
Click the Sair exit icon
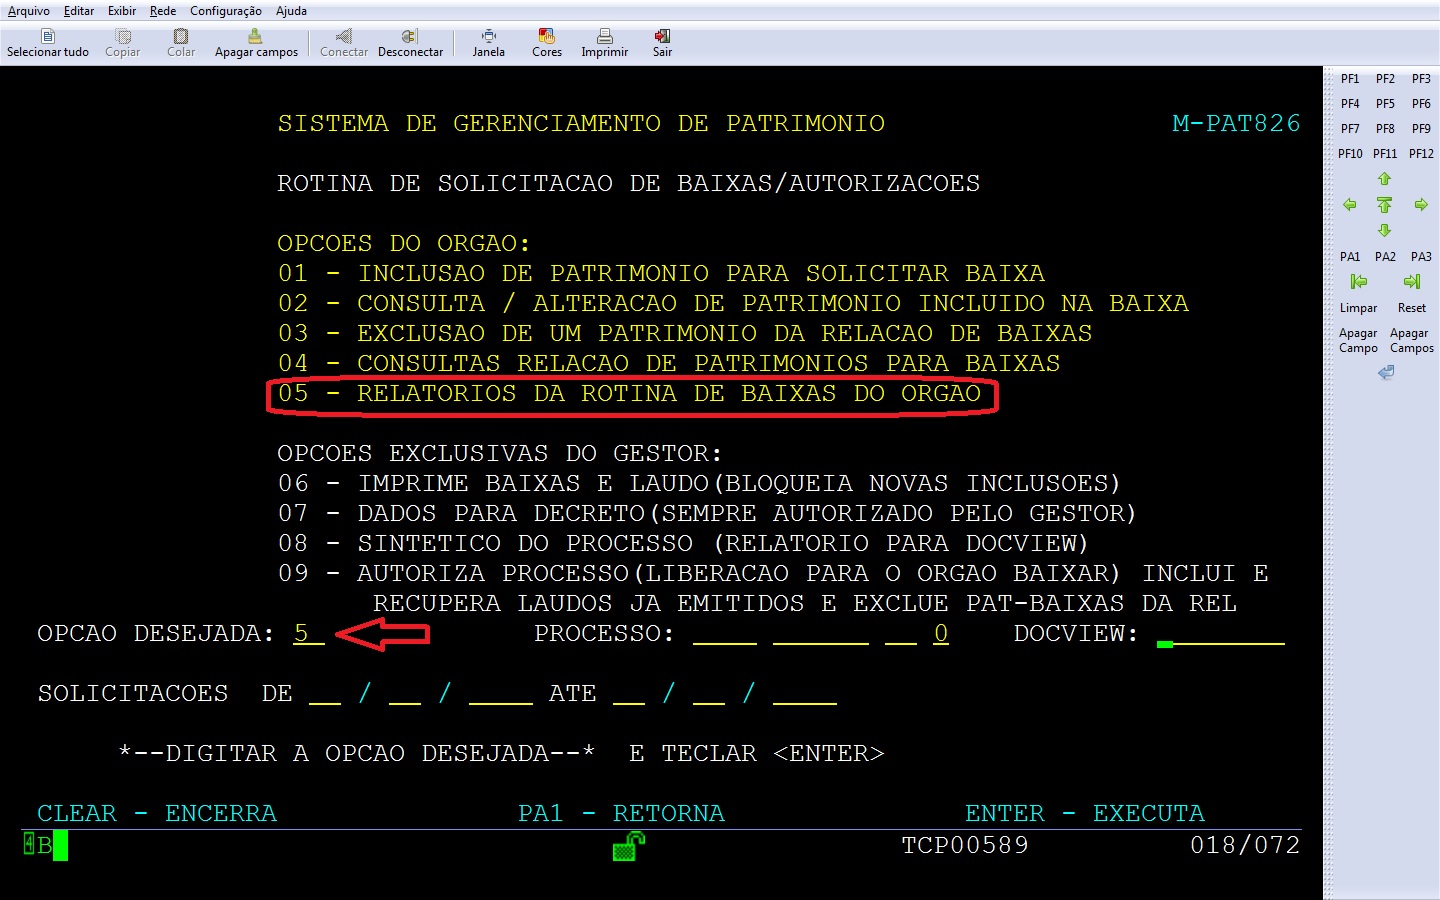pyautogui.click(x=662, y=37)
